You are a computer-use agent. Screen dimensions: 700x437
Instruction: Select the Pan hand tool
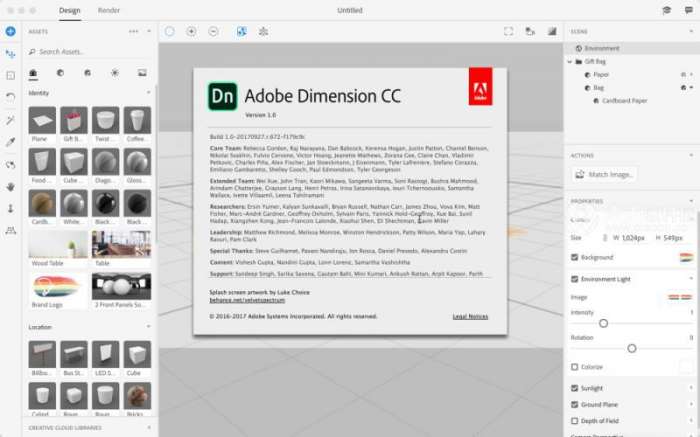(10, 187)
